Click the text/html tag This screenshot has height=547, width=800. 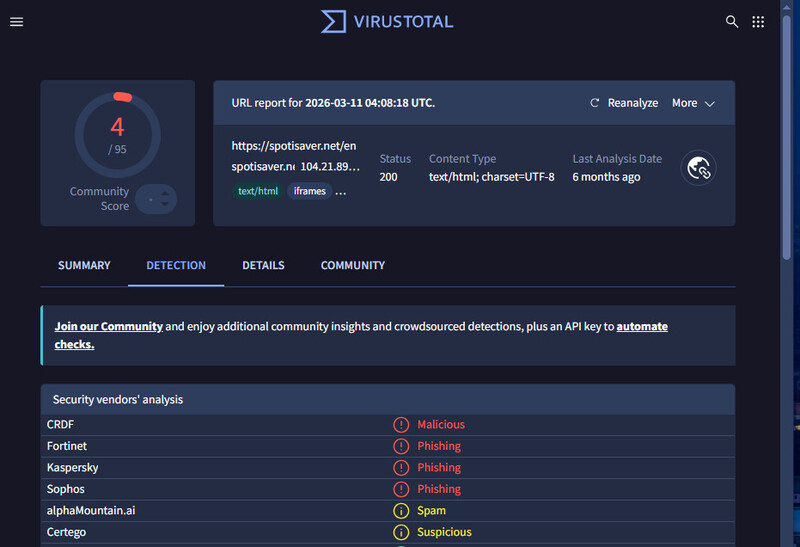pos(258,191)
